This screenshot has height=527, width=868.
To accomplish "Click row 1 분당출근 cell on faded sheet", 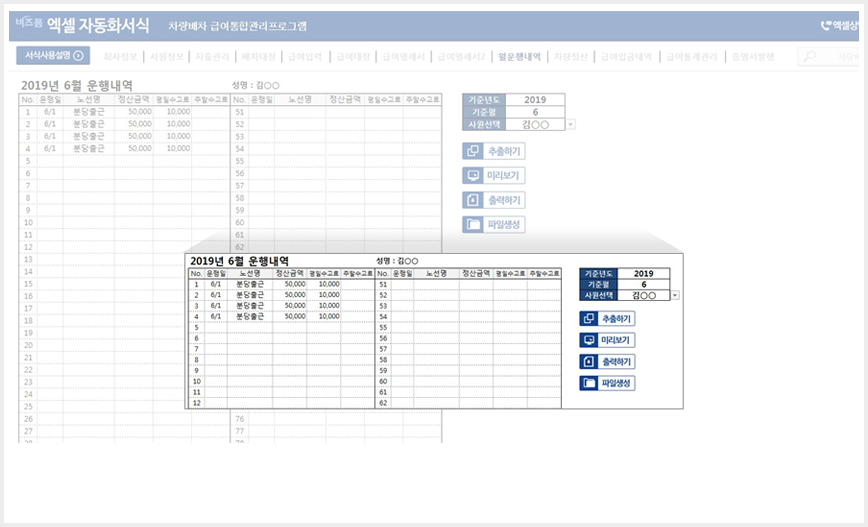I will pos(89,111).
